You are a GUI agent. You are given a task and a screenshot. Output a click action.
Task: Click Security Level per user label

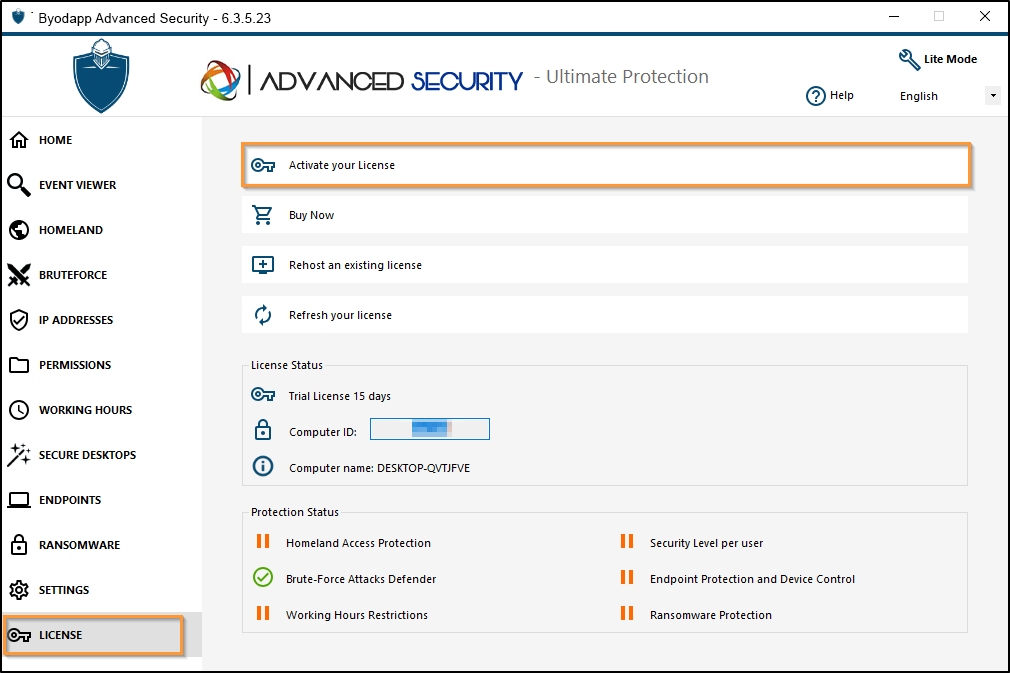pyautogui.click(x=706, y=543)
